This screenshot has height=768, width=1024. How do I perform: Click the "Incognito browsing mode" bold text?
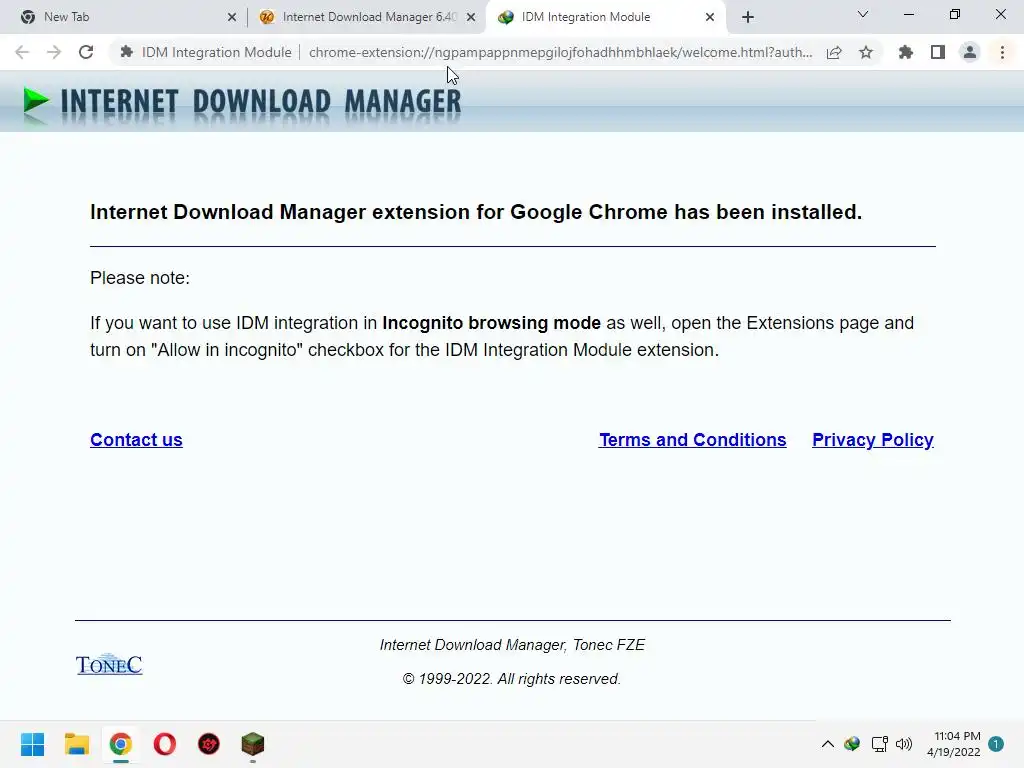point(491,323)
